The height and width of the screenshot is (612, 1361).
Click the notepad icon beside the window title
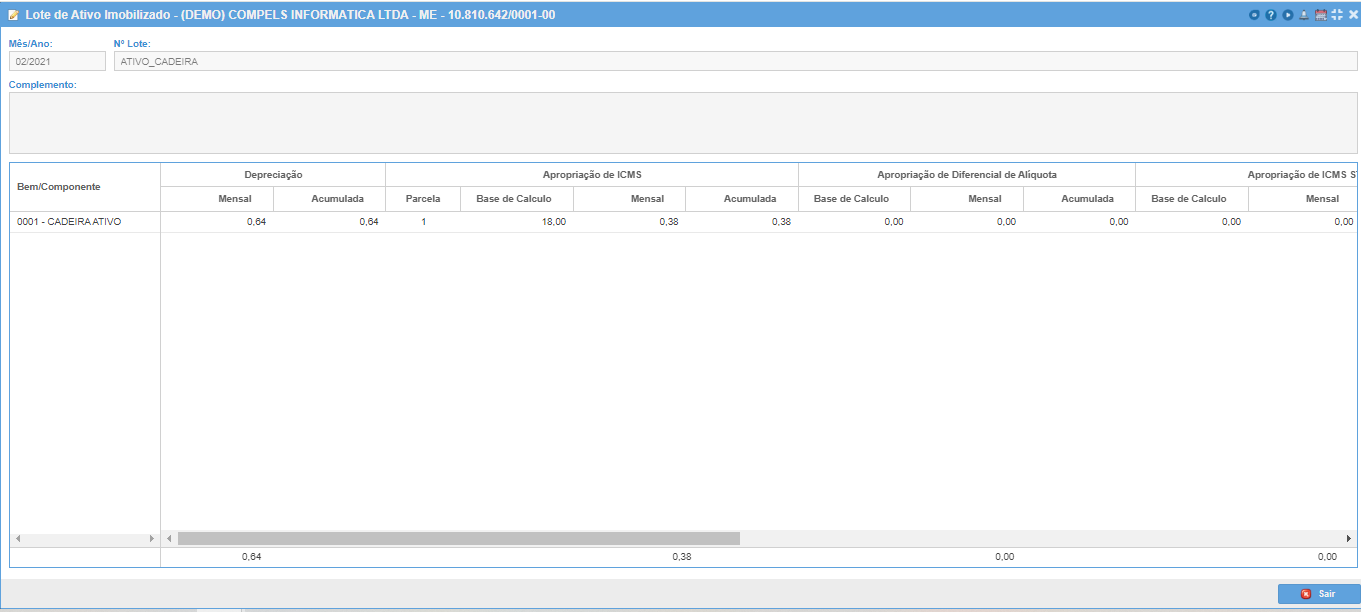14,15
